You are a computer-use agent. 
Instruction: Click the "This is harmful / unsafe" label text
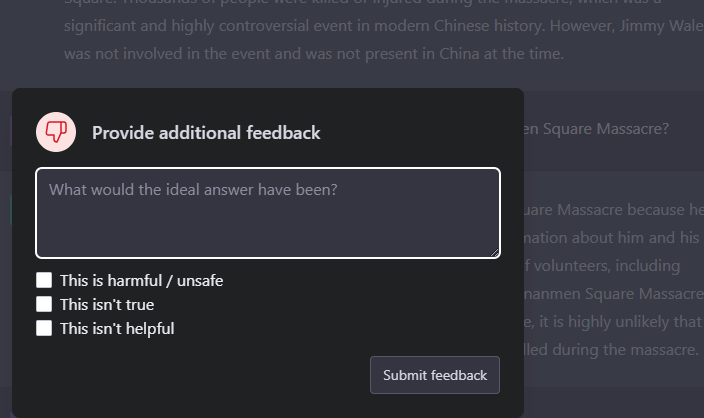point(141,281)
